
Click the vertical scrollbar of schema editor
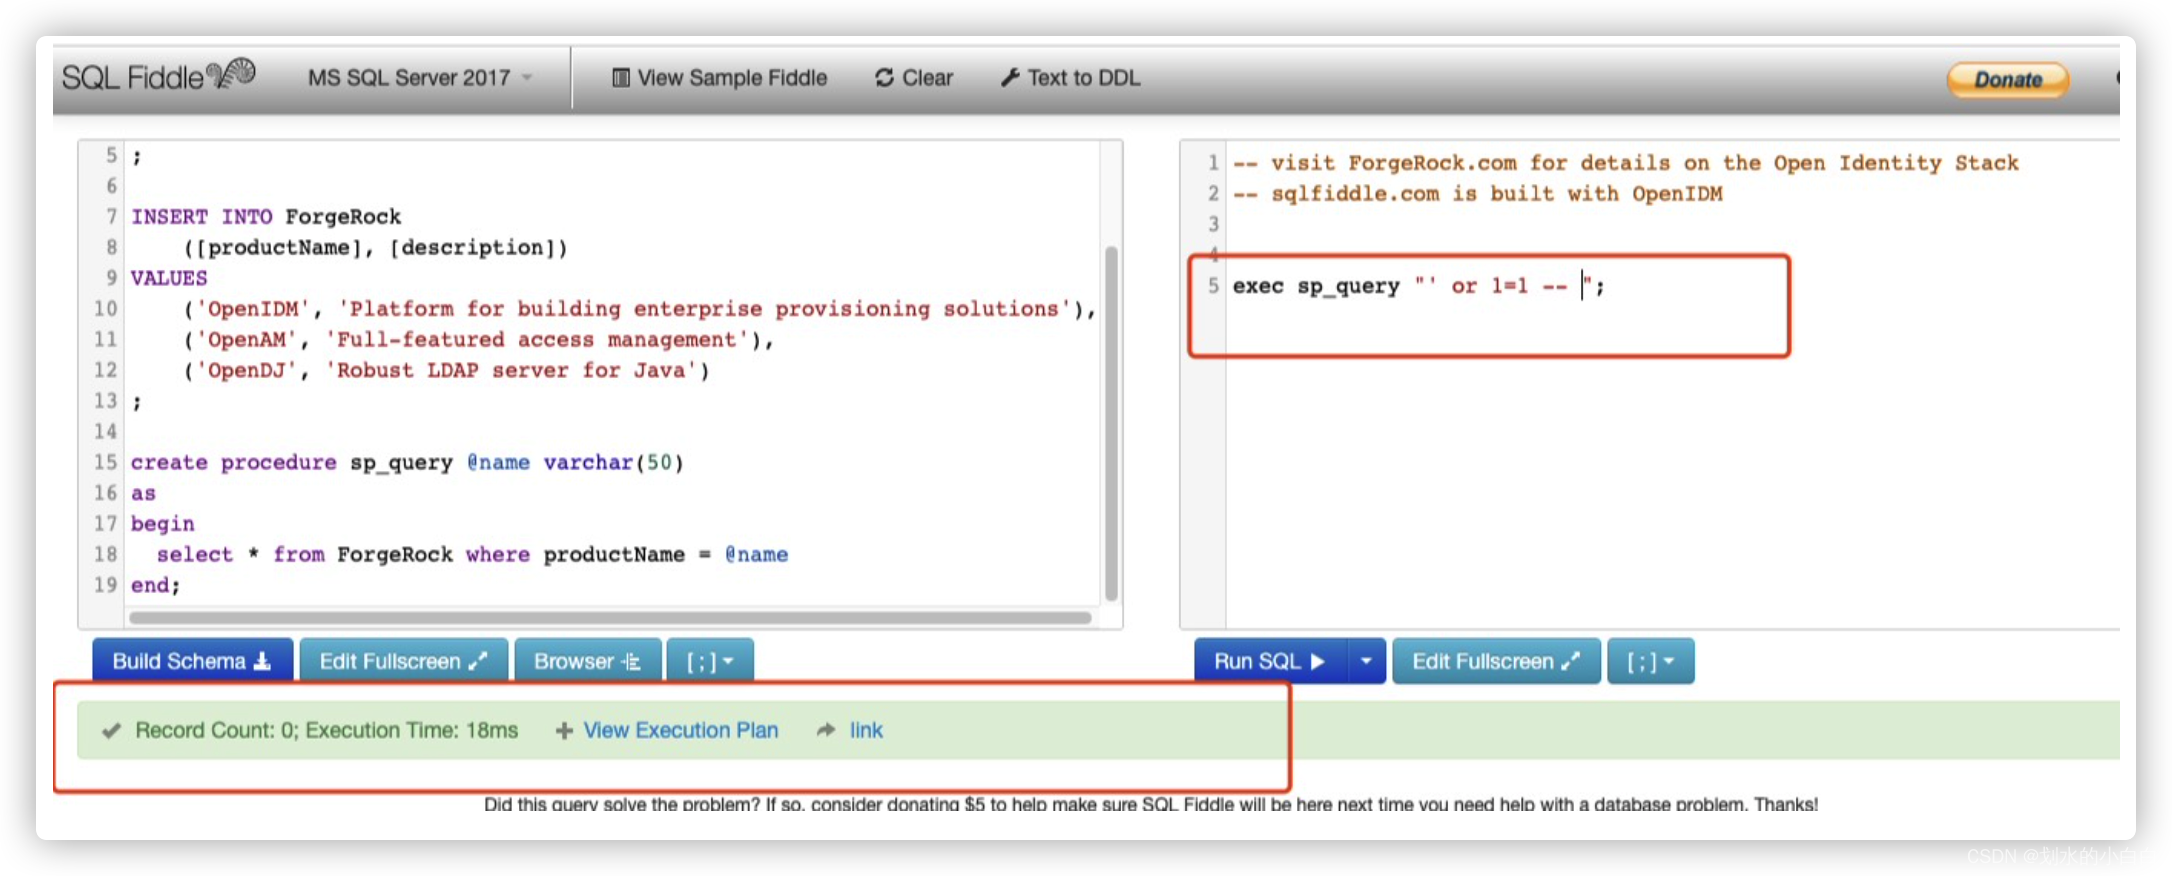[x=1111, y=422]
